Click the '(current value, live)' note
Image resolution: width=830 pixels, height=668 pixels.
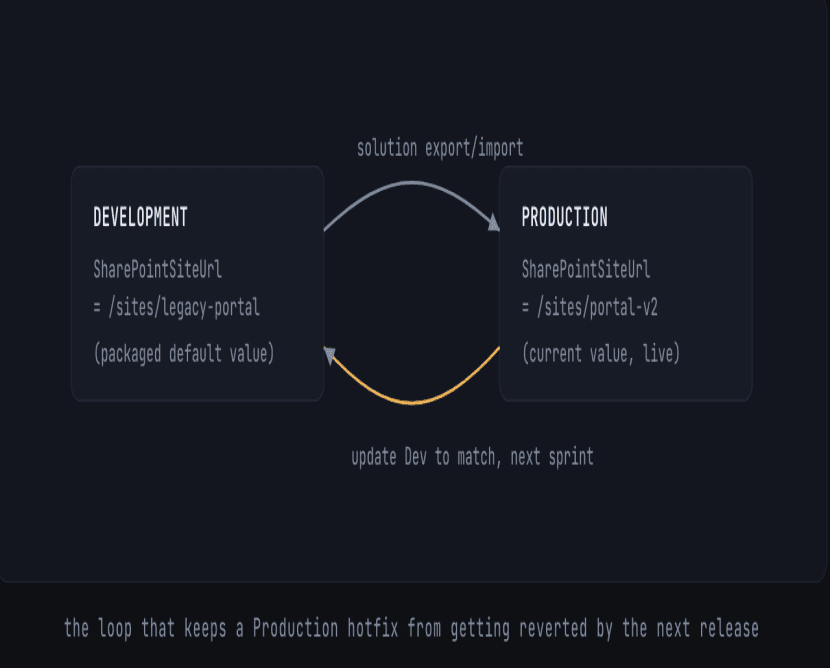point(601,354)
